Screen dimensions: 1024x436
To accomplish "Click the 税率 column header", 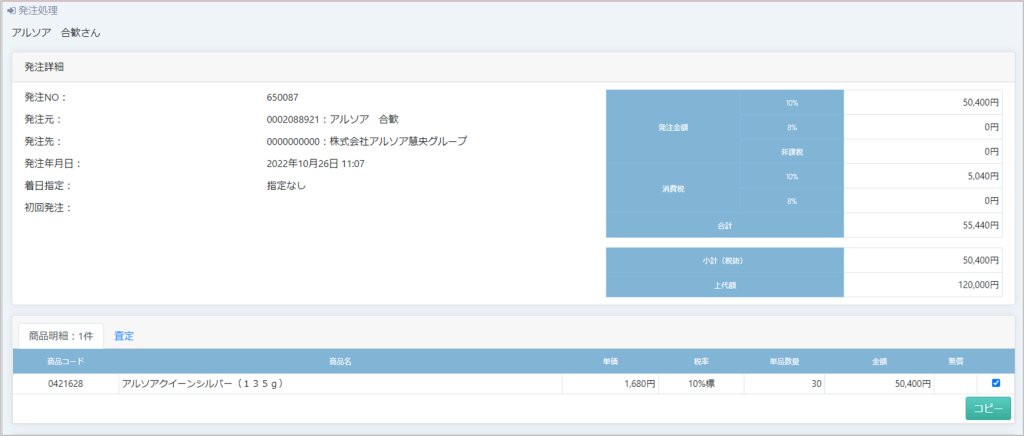I will [x=701, y=361].
